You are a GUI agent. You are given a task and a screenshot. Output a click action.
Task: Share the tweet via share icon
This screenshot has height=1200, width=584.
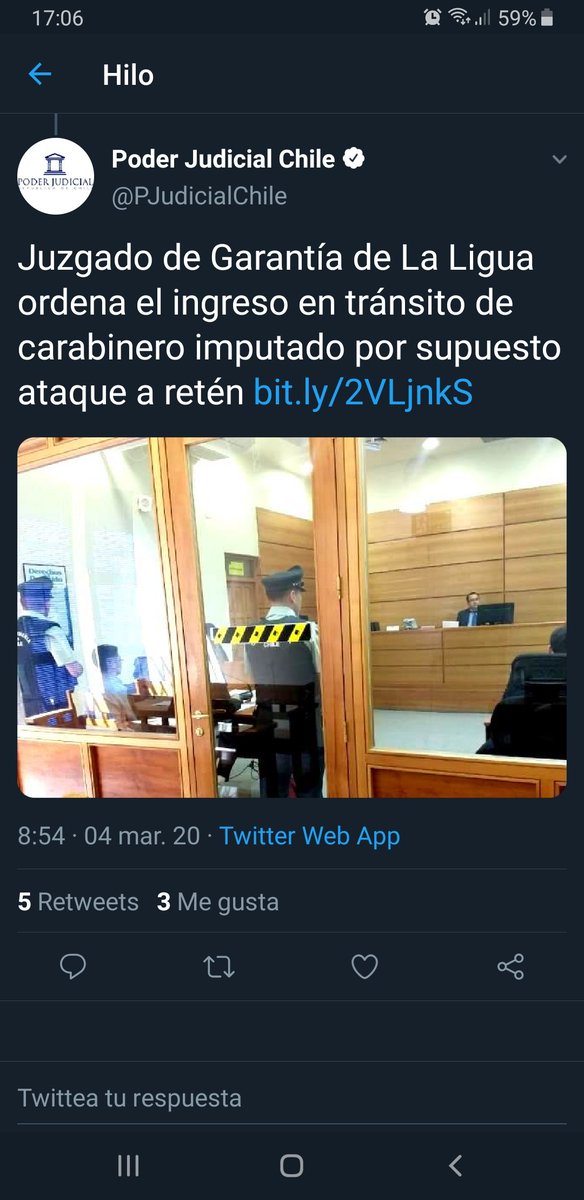pyautogui.click(x=510, y=966)
